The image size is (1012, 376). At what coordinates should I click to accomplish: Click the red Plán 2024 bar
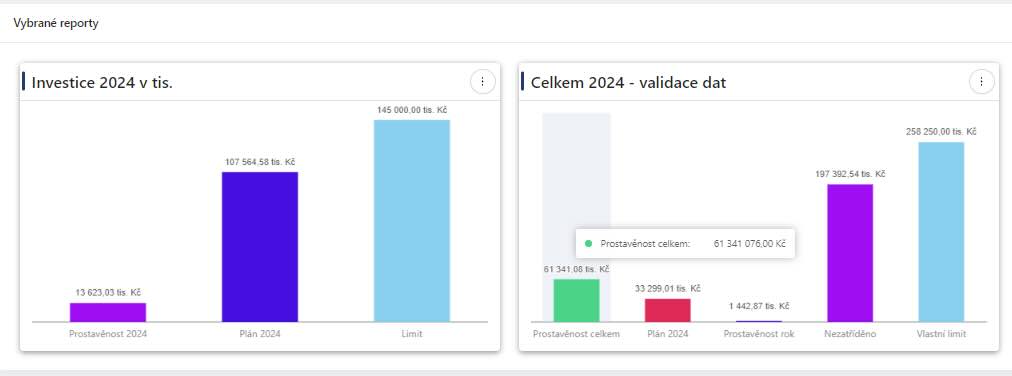click(667, 310)
